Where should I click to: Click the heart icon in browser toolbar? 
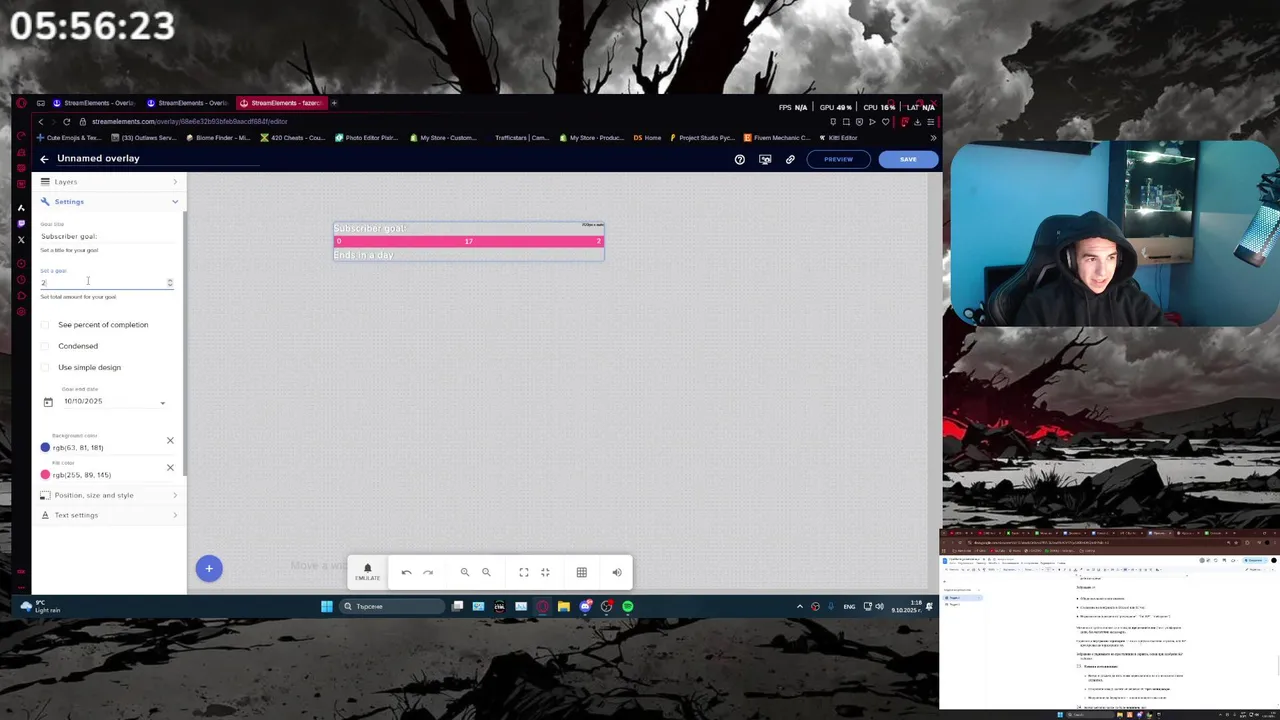[x=885, y=122]
